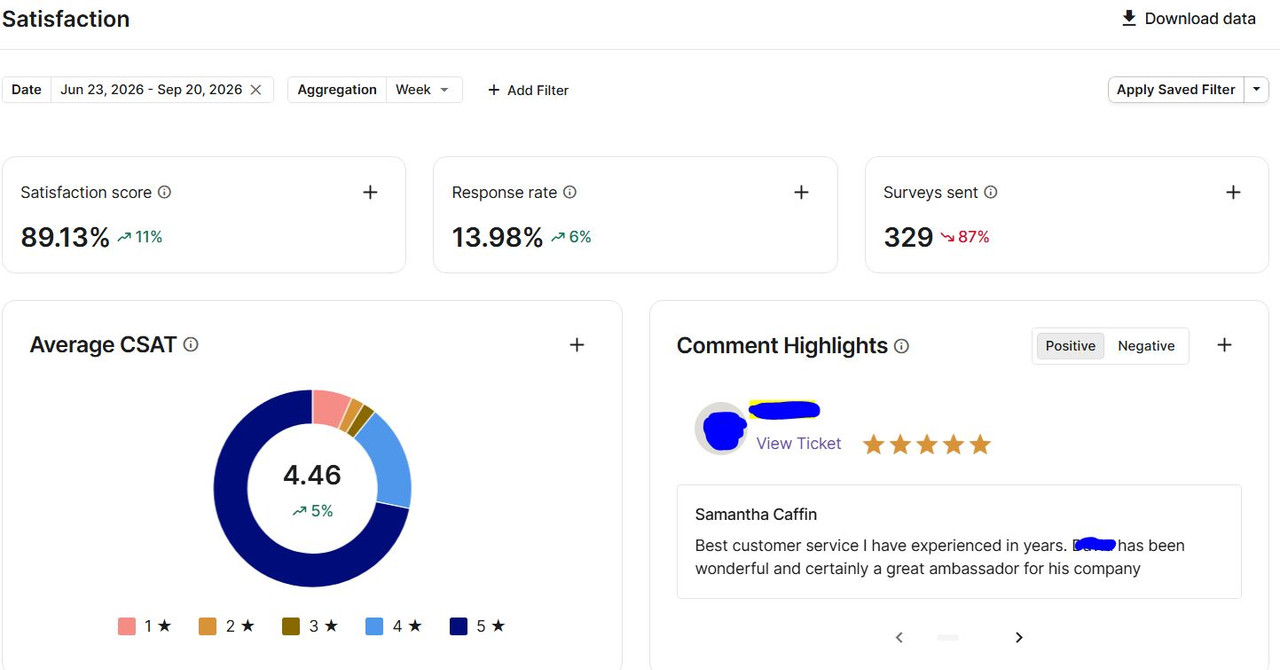
Task: Click plus icon on Comment Highlights card
Action: (1225, 345)
